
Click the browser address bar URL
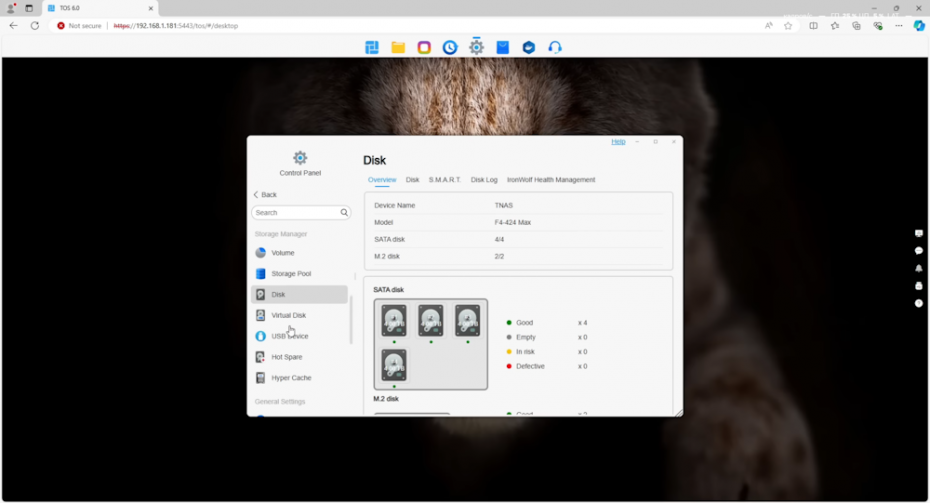(x=176, y=26)
